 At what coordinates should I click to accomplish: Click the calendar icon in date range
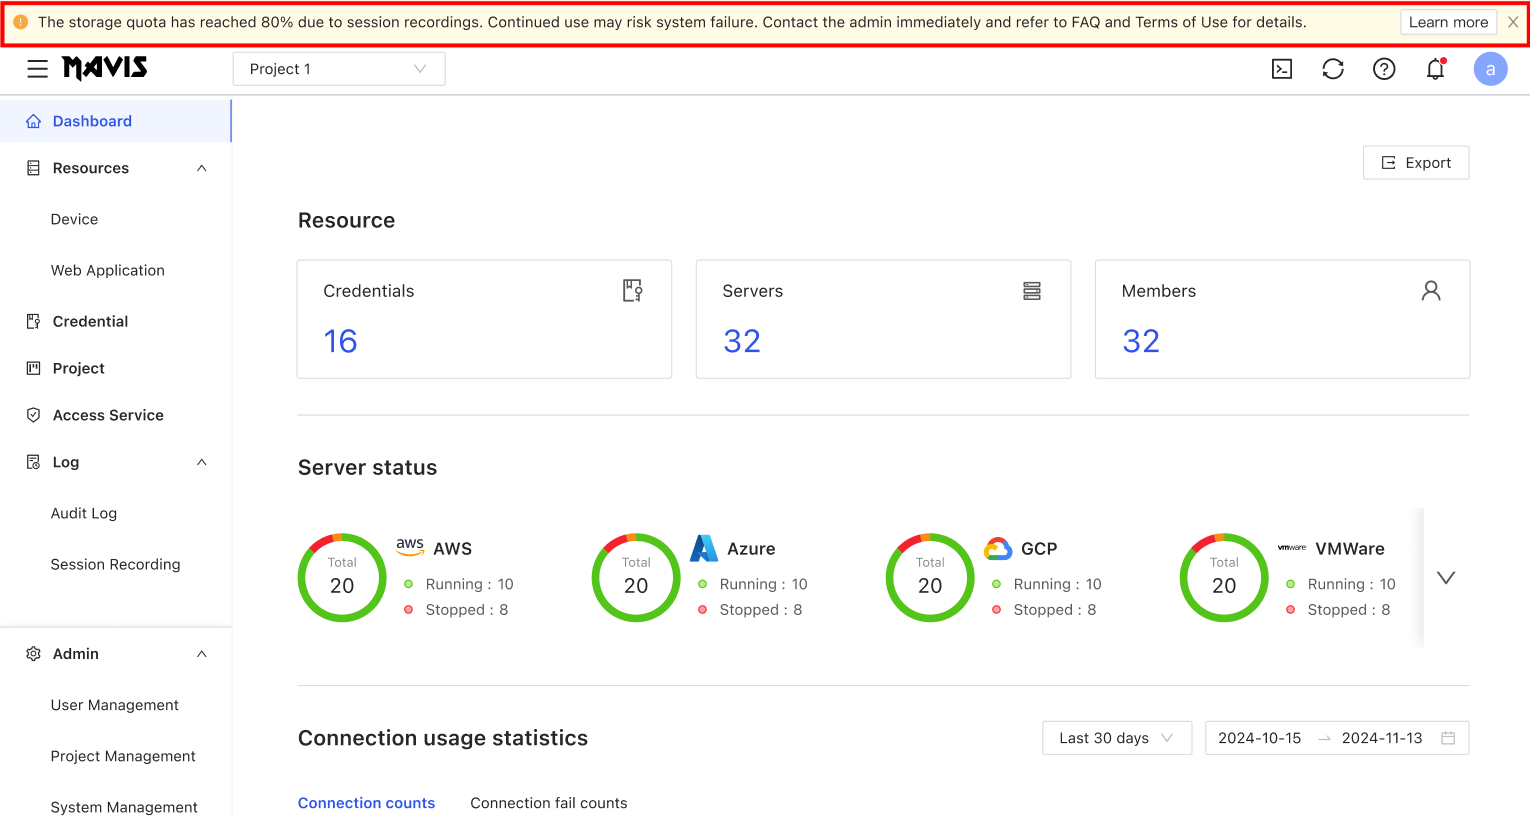point(1447,738)
